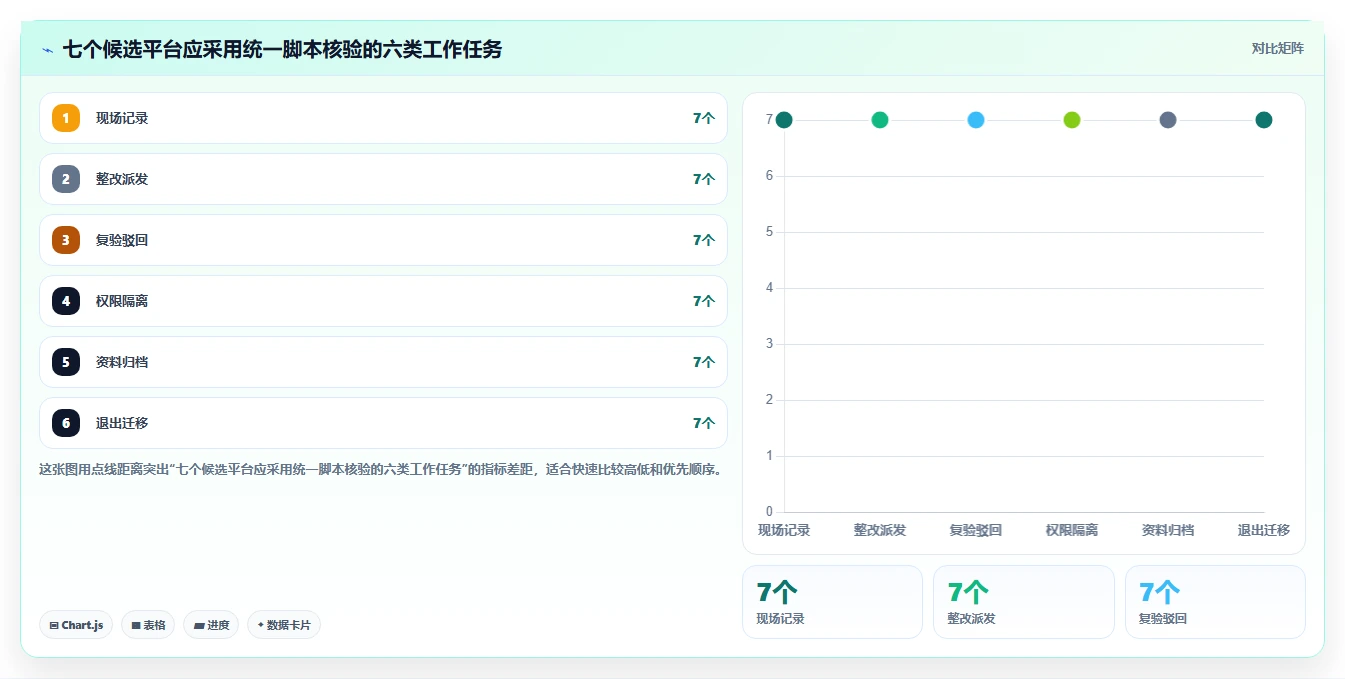Click the 7个 value in 整改派发 row

[704, 179]
